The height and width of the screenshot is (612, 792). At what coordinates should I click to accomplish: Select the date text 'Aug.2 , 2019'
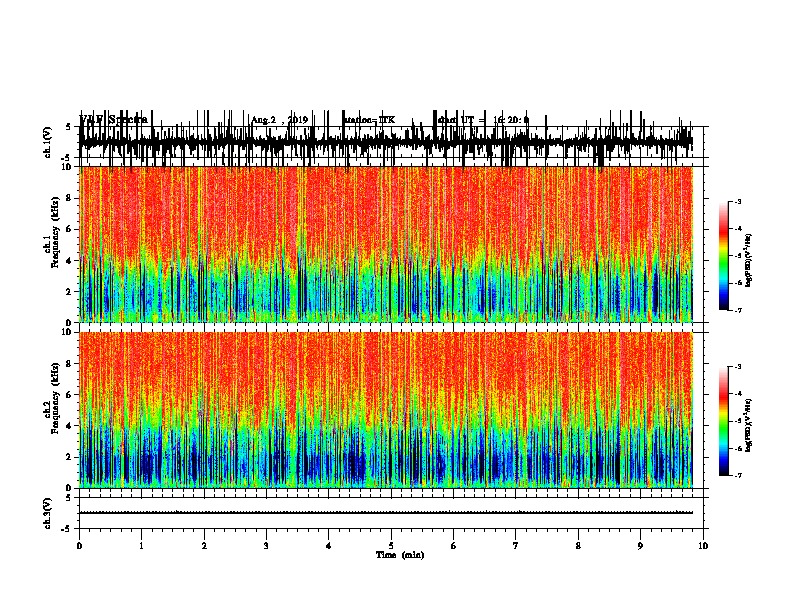click(x=279, y=120)
